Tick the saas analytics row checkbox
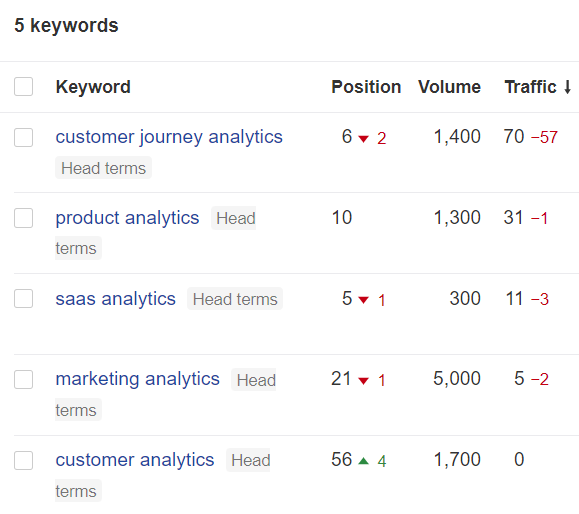Viewport: 579px width, 514px height. (x=23, y=298)
